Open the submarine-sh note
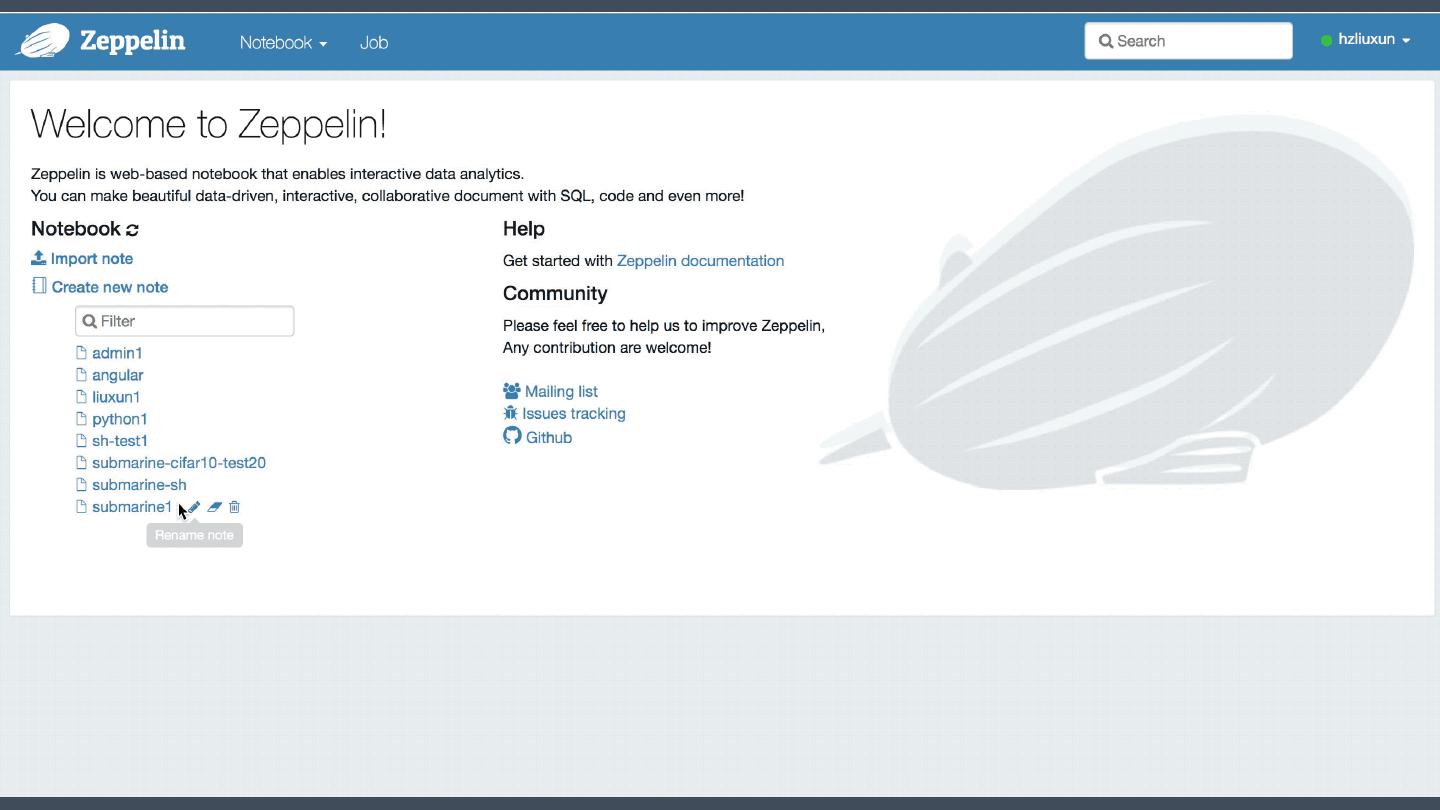1440x810 pixels. coord(139,485)
